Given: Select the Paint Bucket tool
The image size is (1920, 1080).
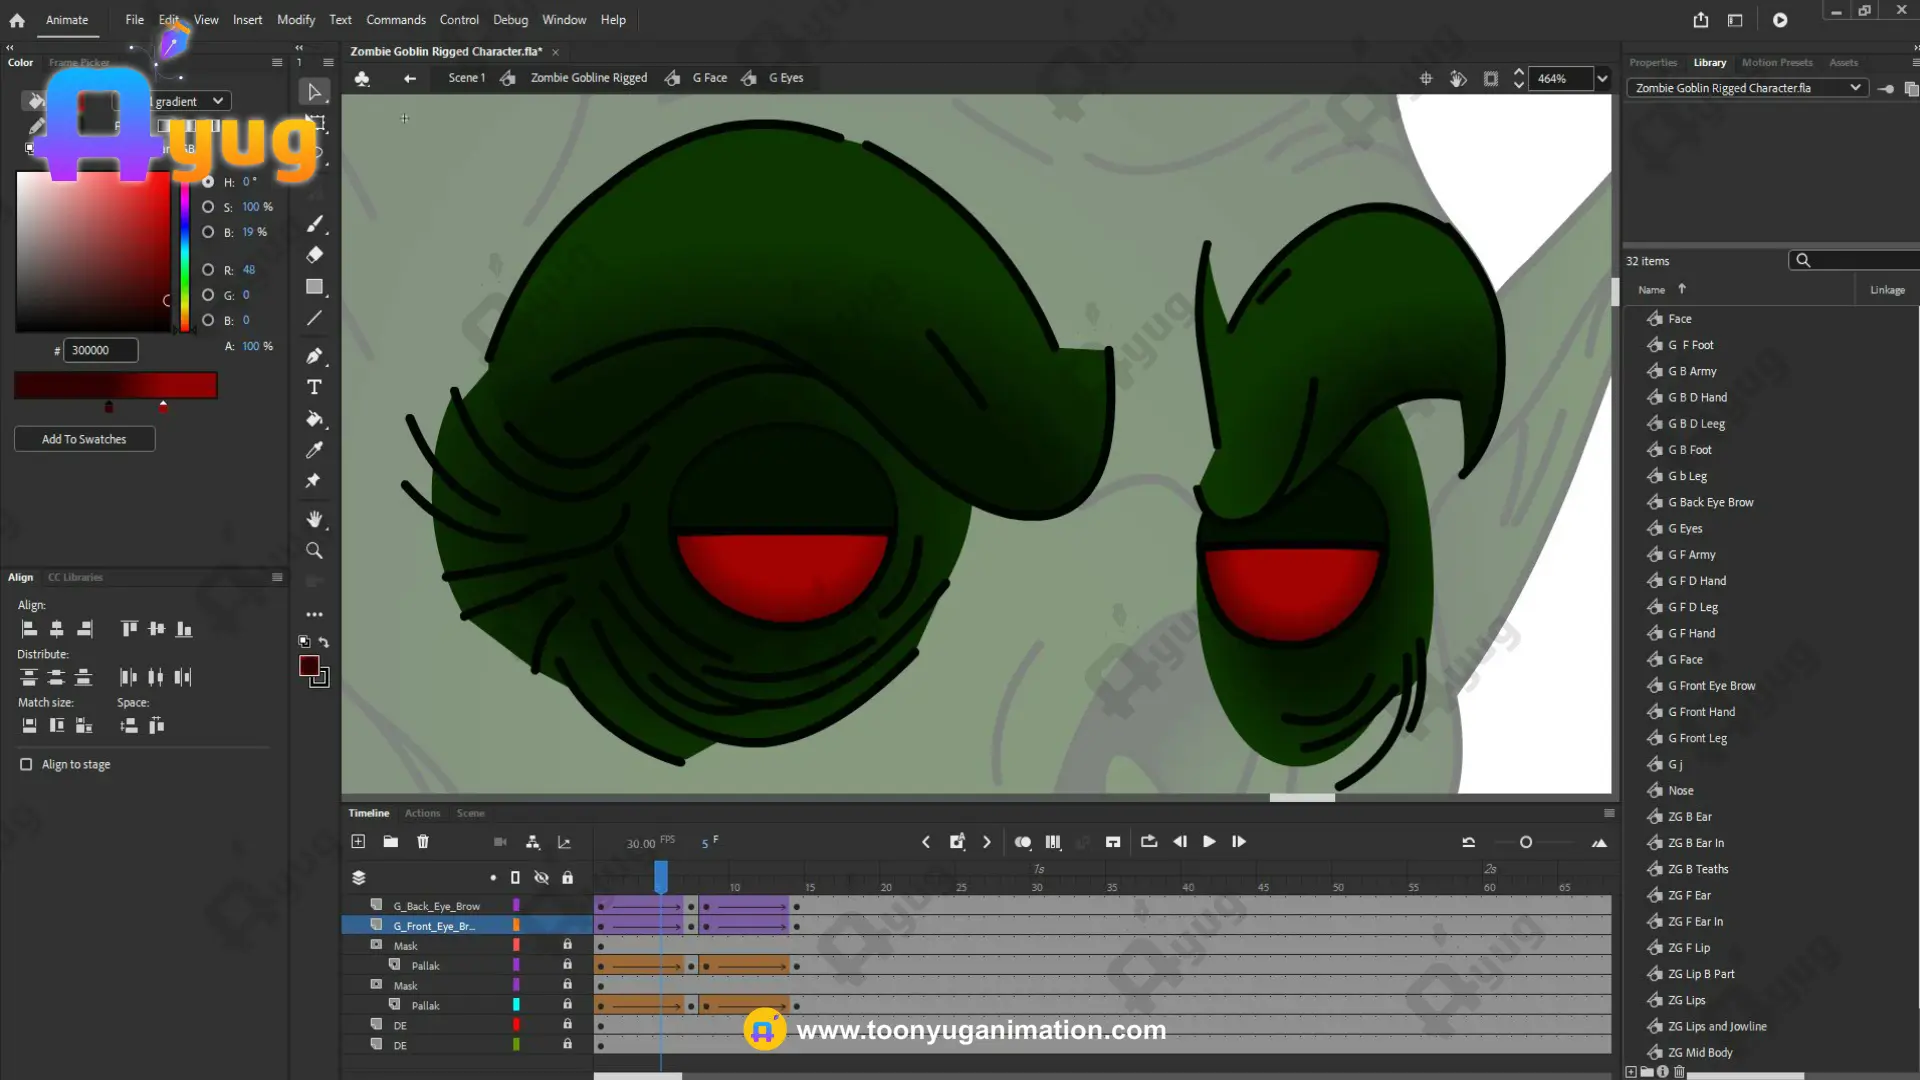Looking at the screenshot, I should click(x=314, y=419).
